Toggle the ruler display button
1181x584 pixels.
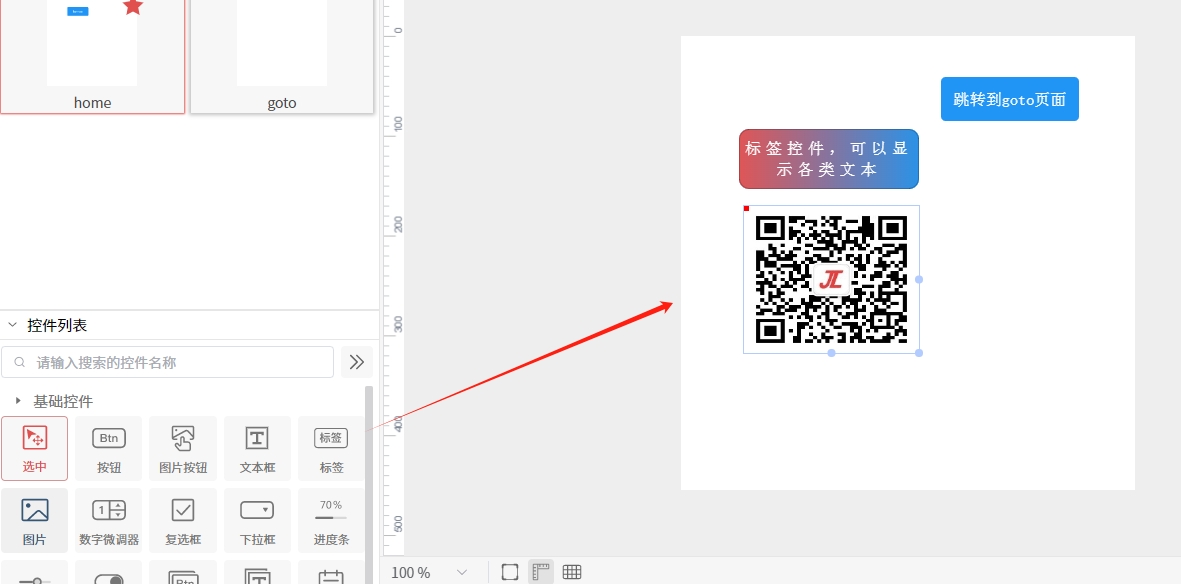541,572
